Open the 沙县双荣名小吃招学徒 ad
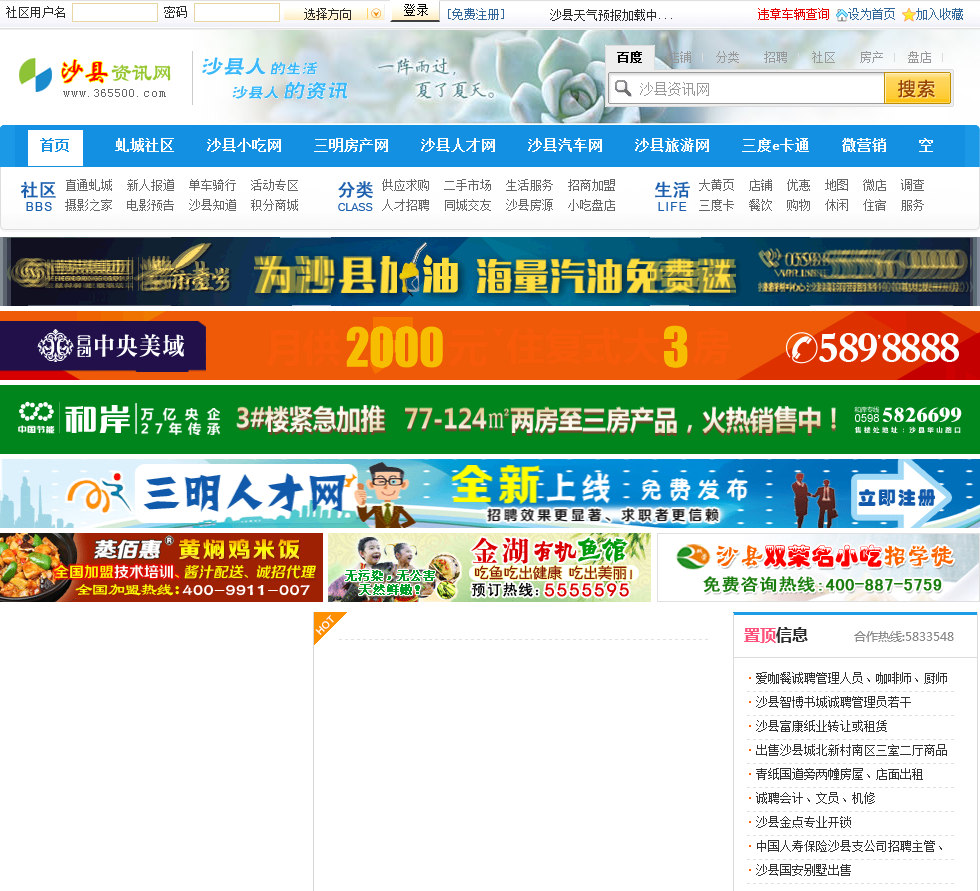Image resolution: width=980 pixels, height=891 pixels. point(818,567)
